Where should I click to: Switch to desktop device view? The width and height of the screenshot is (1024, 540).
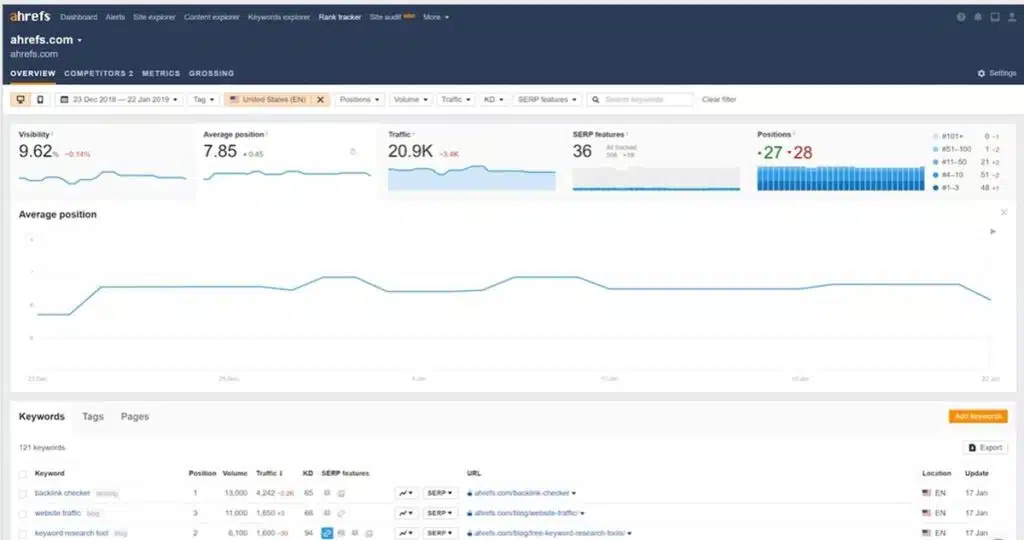(x=21, y=99)
